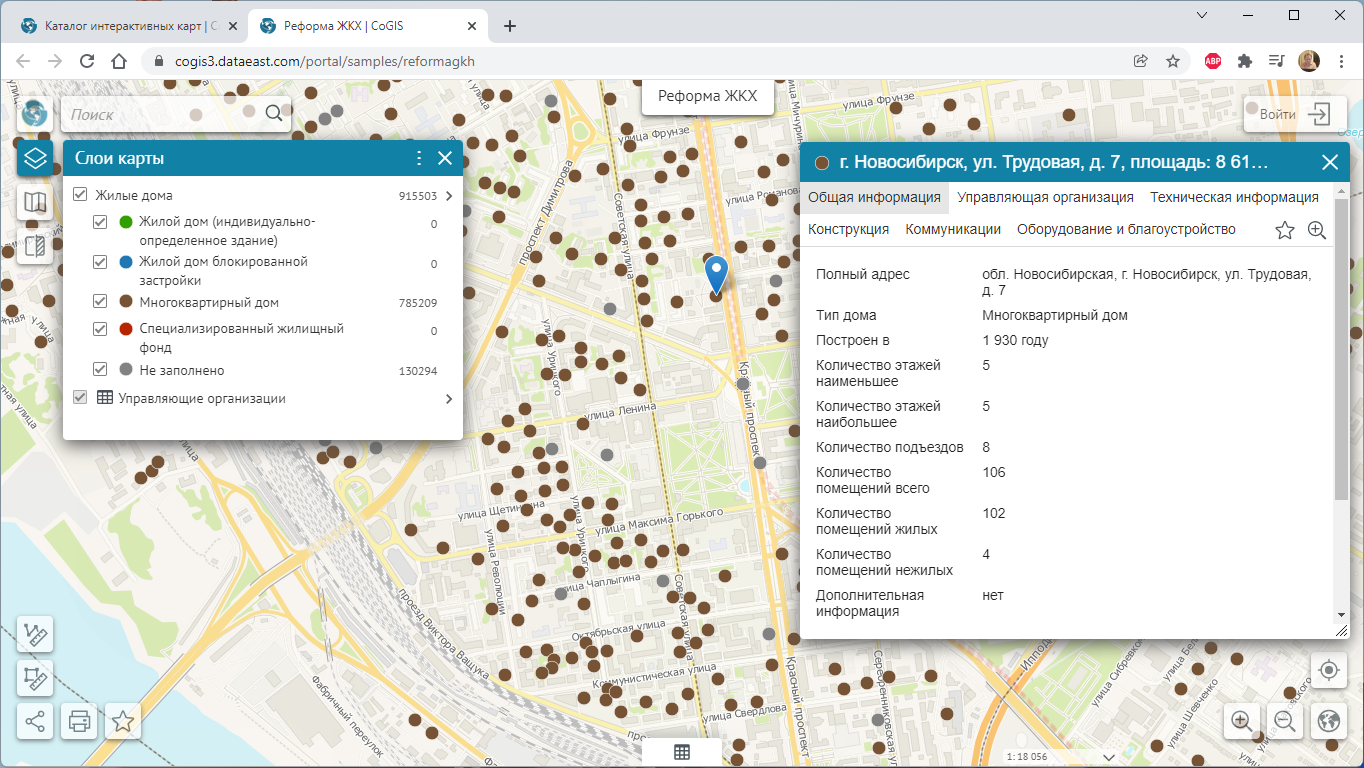This screenshot has width=1364, height=768.
Task: Switch to the Управляющая организация tab
Action: [1045, 197]
